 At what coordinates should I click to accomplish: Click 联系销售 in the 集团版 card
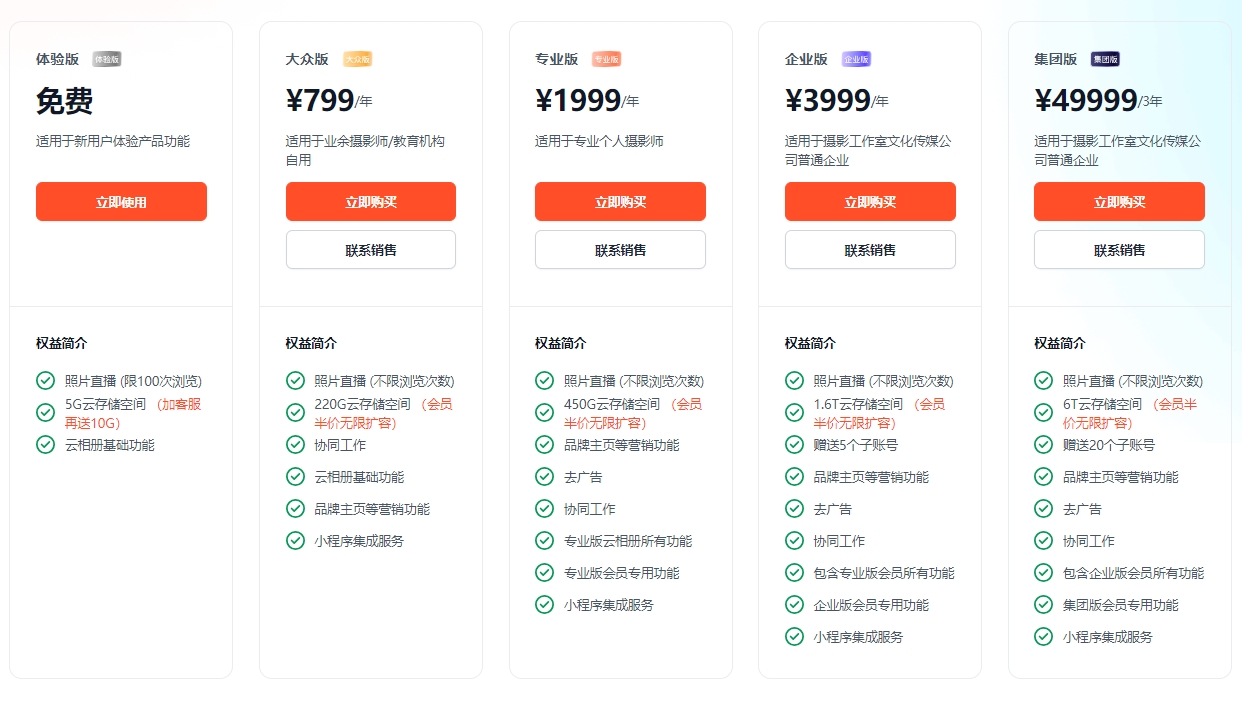coord(1118,249)
